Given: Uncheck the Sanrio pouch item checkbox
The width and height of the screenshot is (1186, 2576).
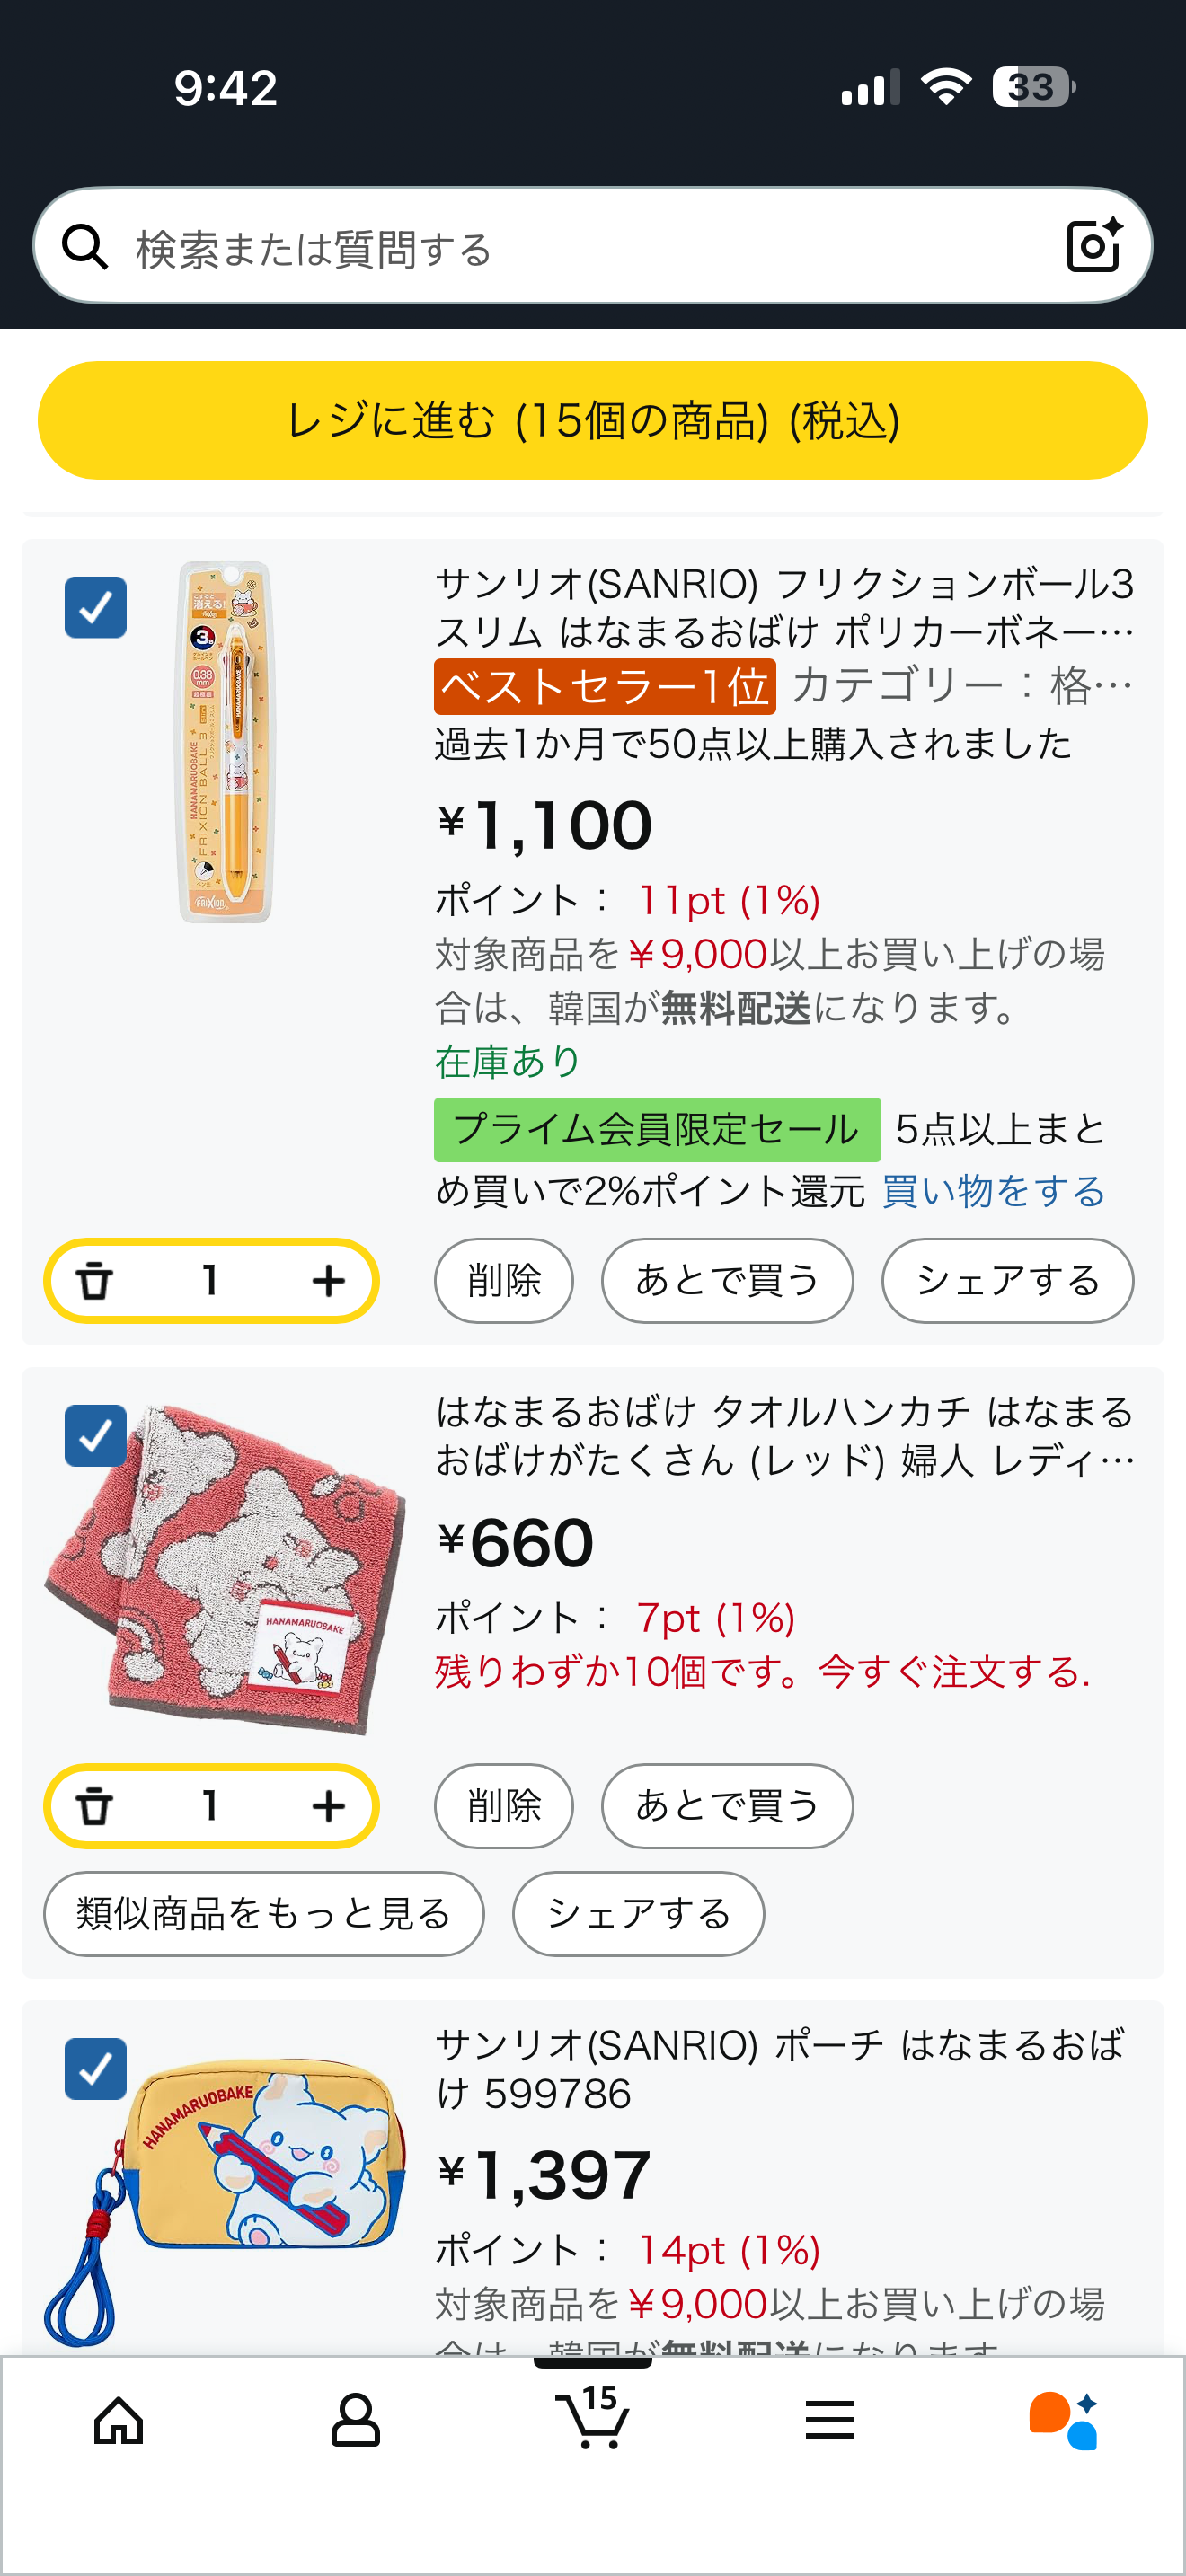Looking at the screenshot, I should click(96, 2068).
